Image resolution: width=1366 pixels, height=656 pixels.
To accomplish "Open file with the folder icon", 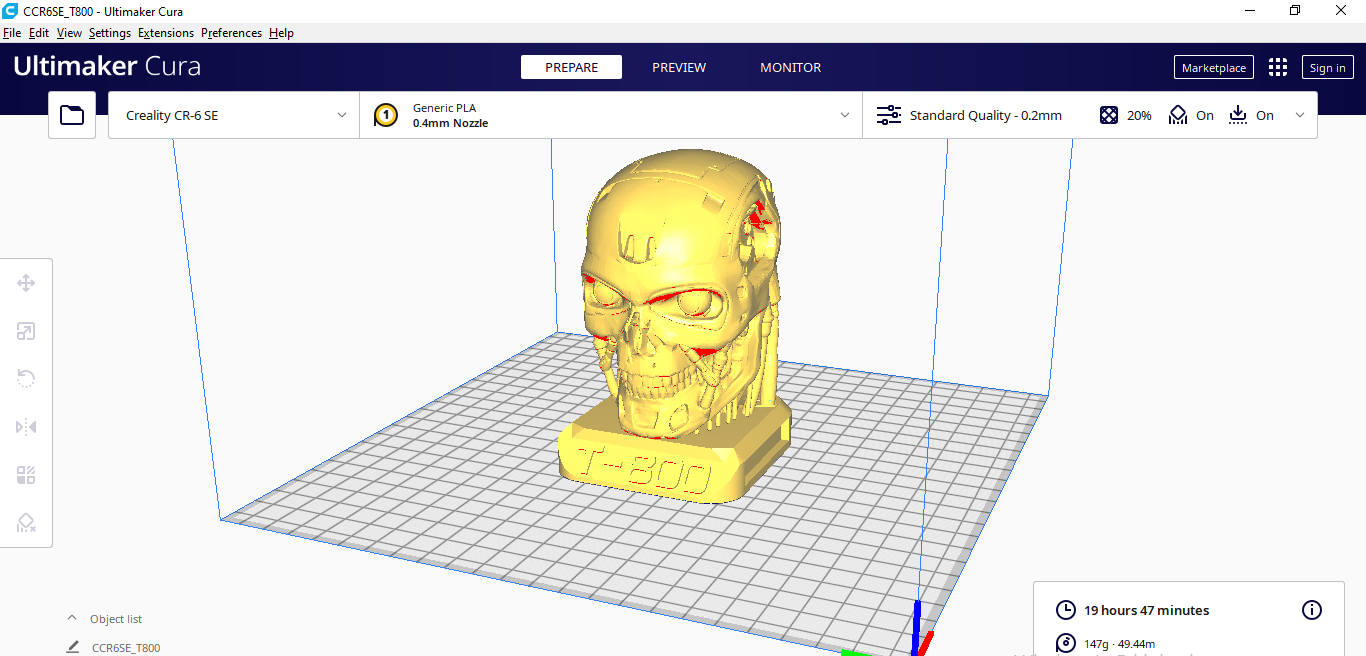I will (x=72, y=115).
